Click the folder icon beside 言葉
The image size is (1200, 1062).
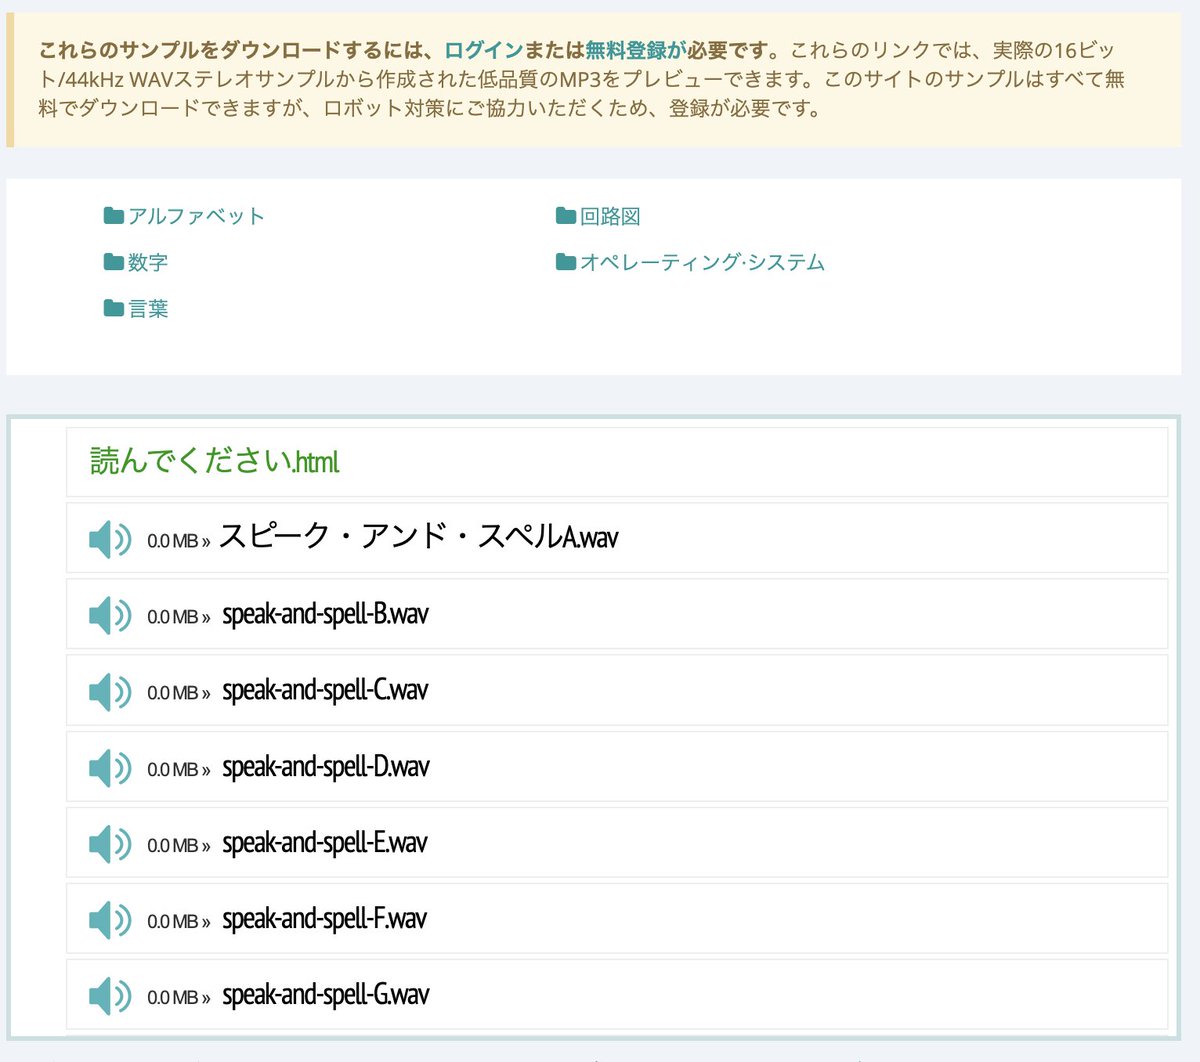114,308
